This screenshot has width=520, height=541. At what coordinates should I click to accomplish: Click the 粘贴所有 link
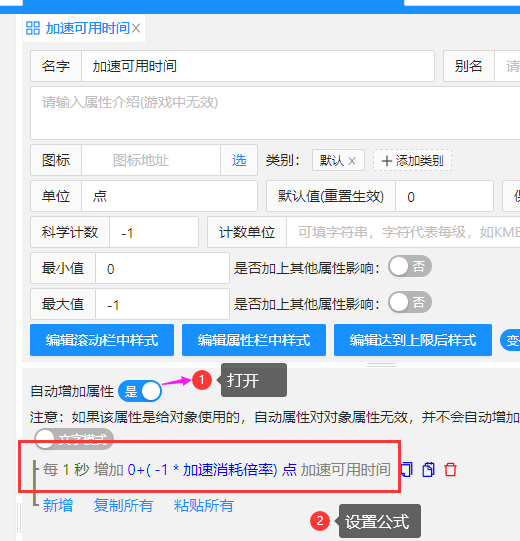(204, 506)
